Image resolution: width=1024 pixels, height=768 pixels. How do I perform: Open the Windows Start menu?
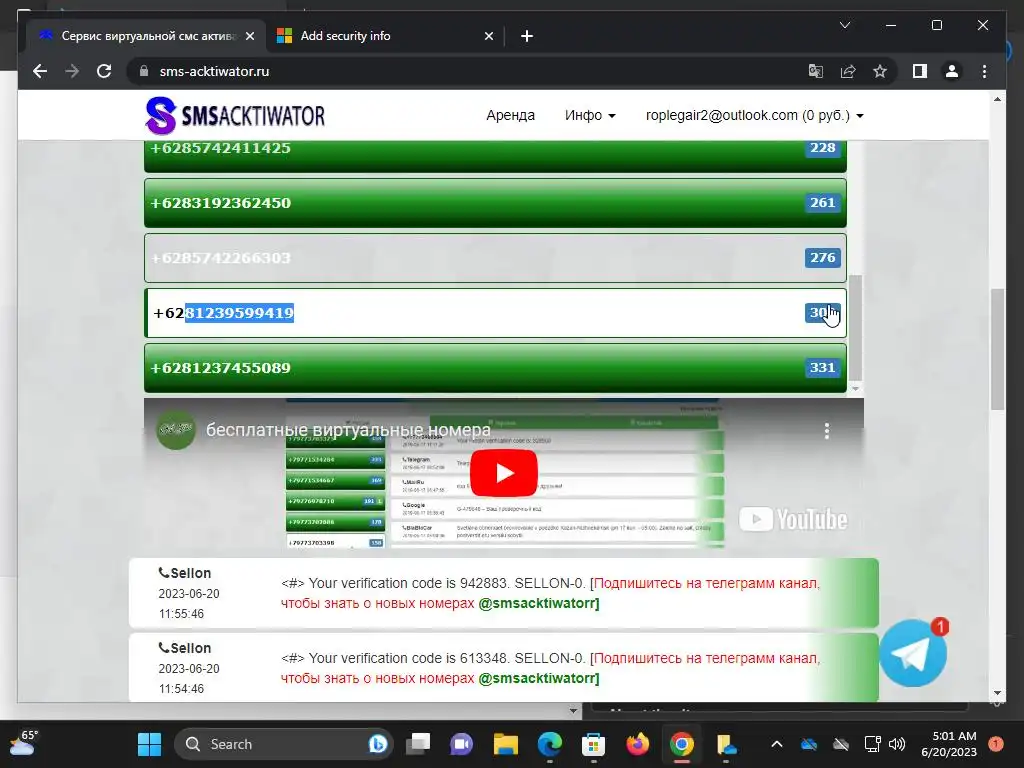point(150,744)
